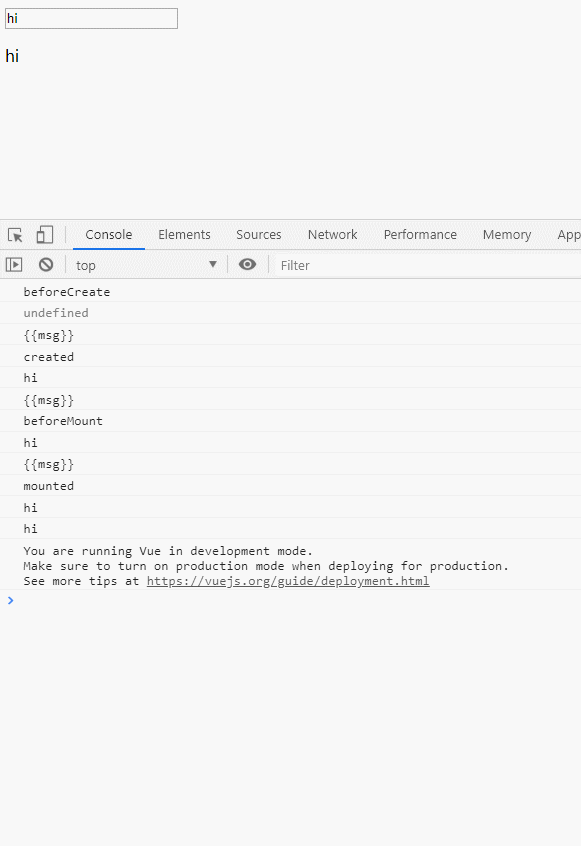The image size is (581, 846).
Task: Clear console with the ban icon
Action: click(46, 264)
